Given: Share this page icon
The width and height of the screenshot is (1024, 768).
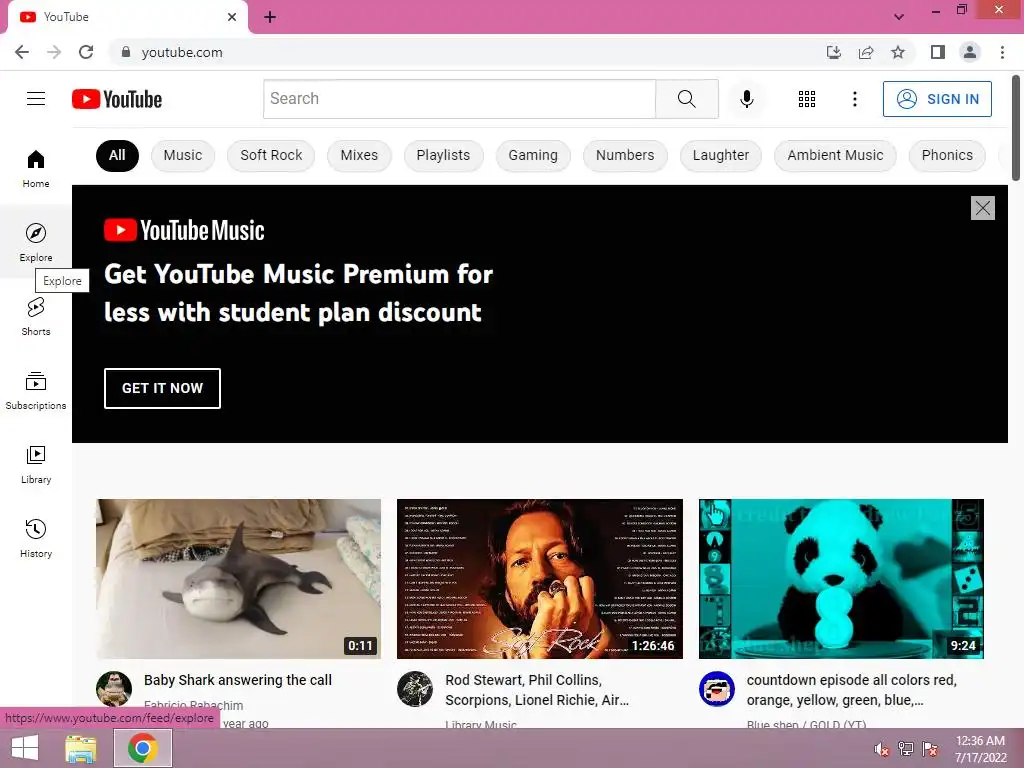Looking at the screenshot, I should tap(866, 52).
